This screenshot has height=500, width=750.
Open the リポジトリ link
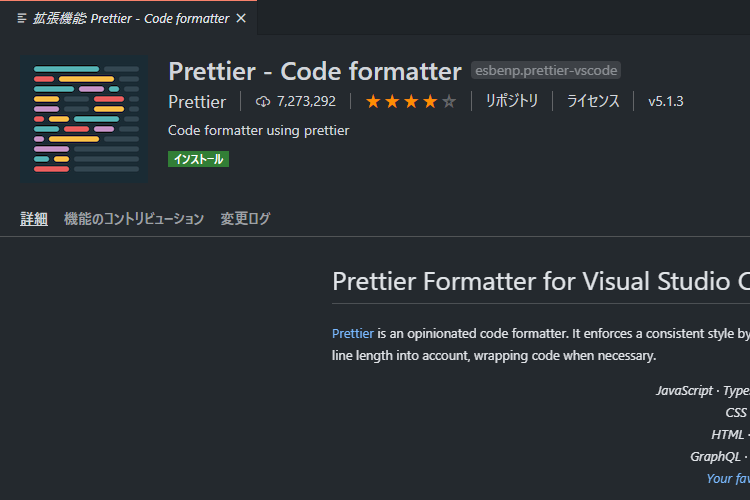click(512, 101)
